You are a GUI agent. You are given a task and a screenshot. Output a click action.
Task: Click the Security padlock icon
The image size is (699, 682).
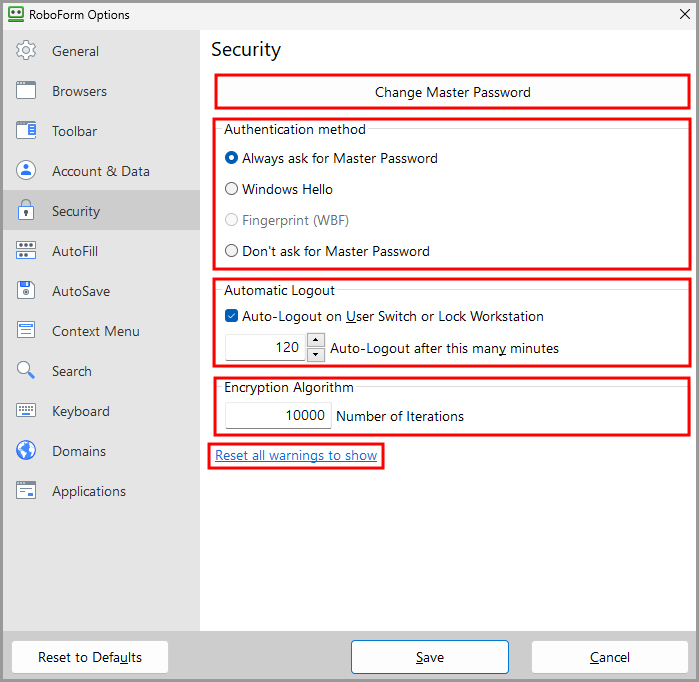pyautogui.click(x=26, y=210)
